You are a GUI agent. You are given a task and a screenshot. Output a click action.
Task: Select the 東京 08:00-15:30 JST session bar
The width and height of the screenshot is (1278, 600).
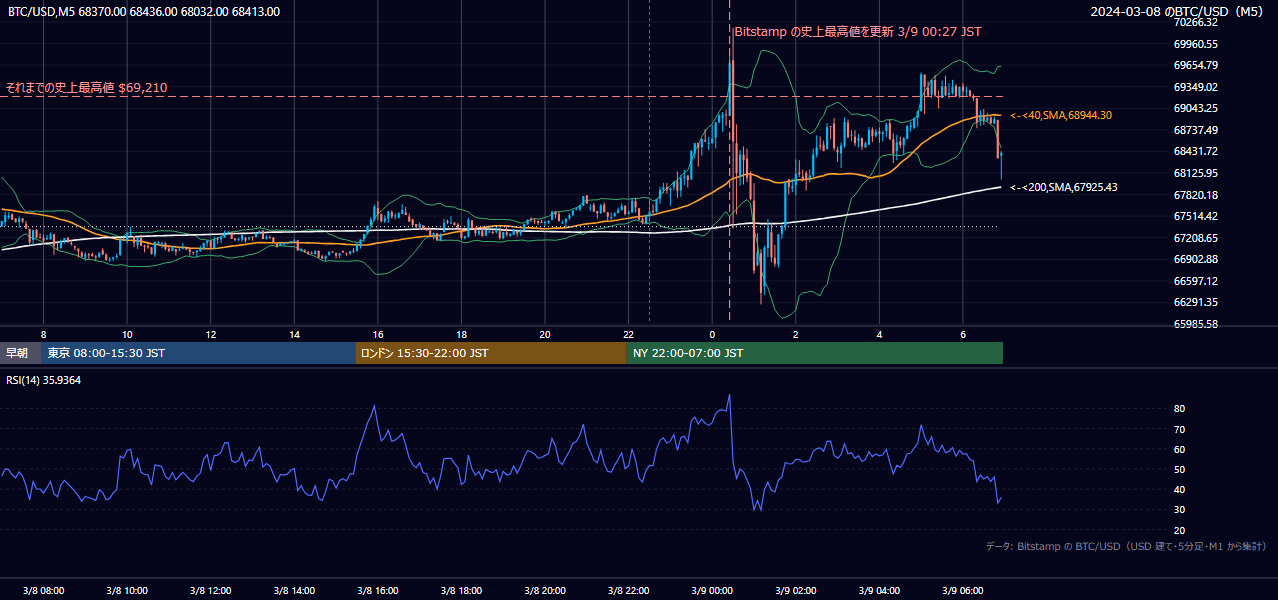(x=198, y=353)
